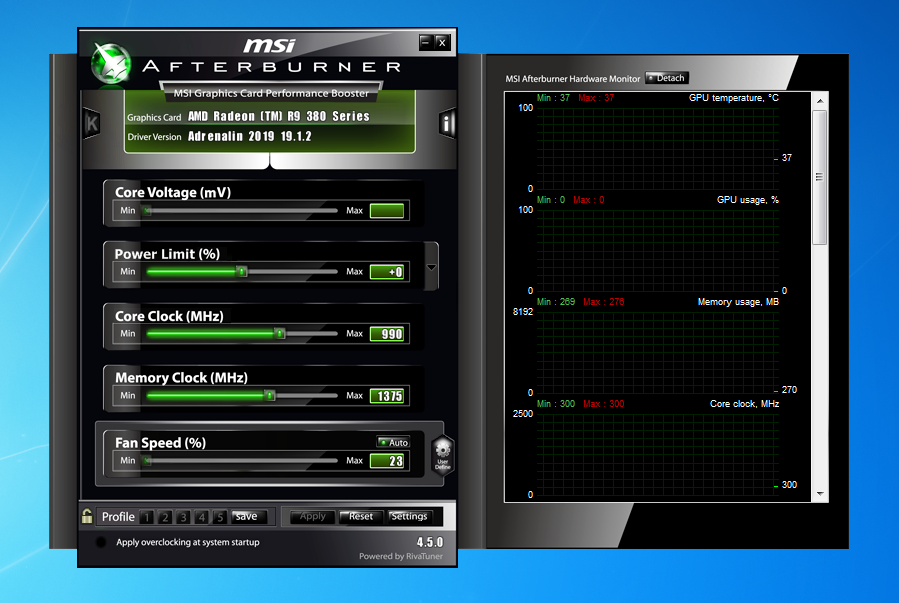
Task: Expand the Power Limit options arrow
Action: tap(431, 267)
